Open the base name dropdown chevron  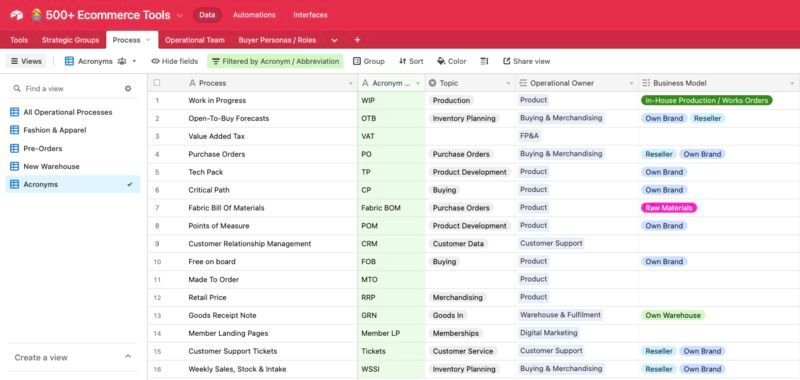180,16
